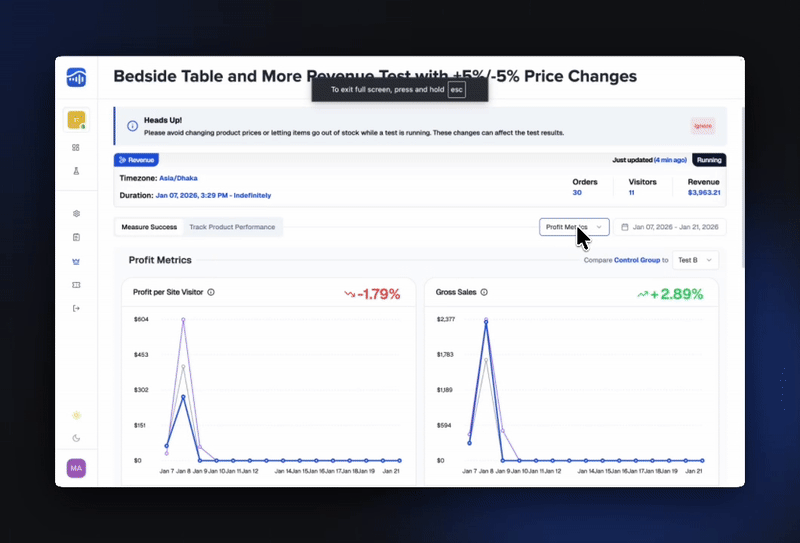Click the yellow store thumbnail in sidebar

[76, 120]
